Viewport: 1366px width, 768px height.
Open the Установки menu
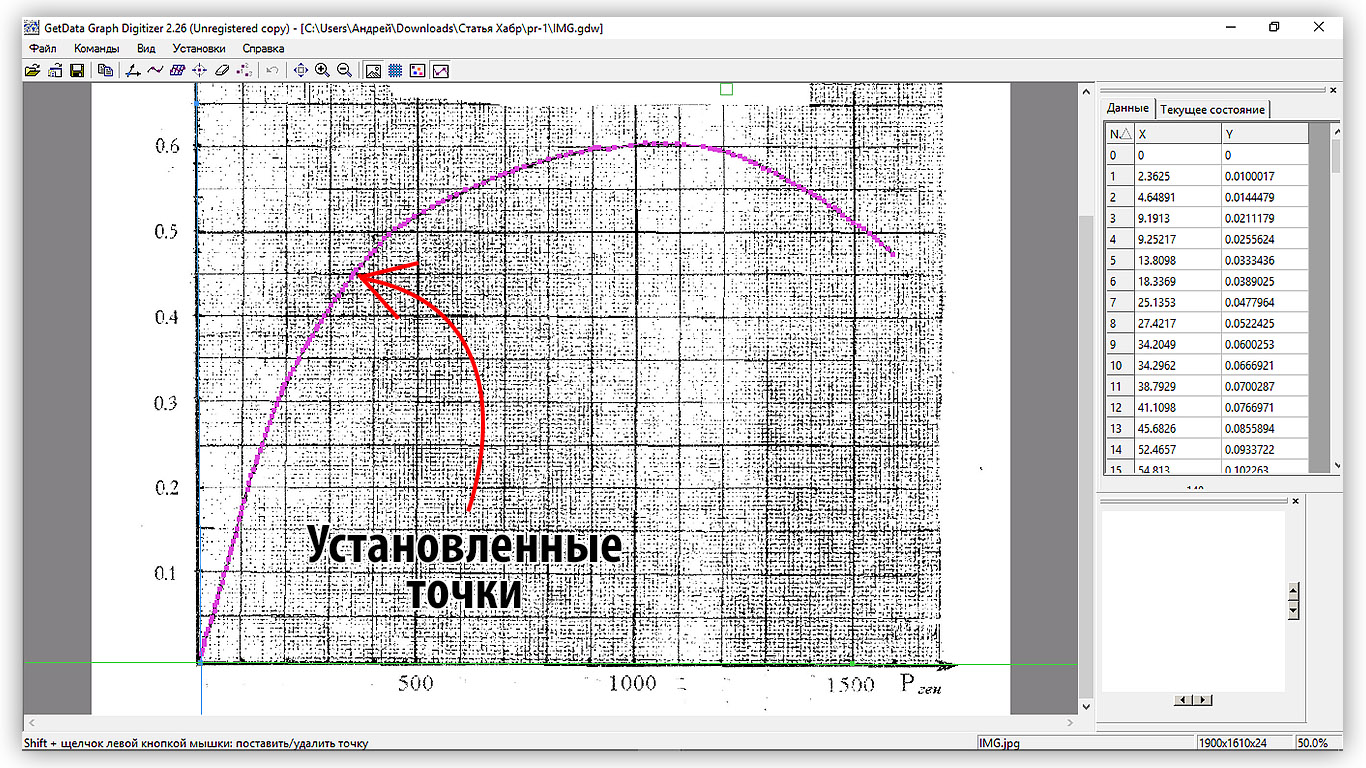click(198, 47)
